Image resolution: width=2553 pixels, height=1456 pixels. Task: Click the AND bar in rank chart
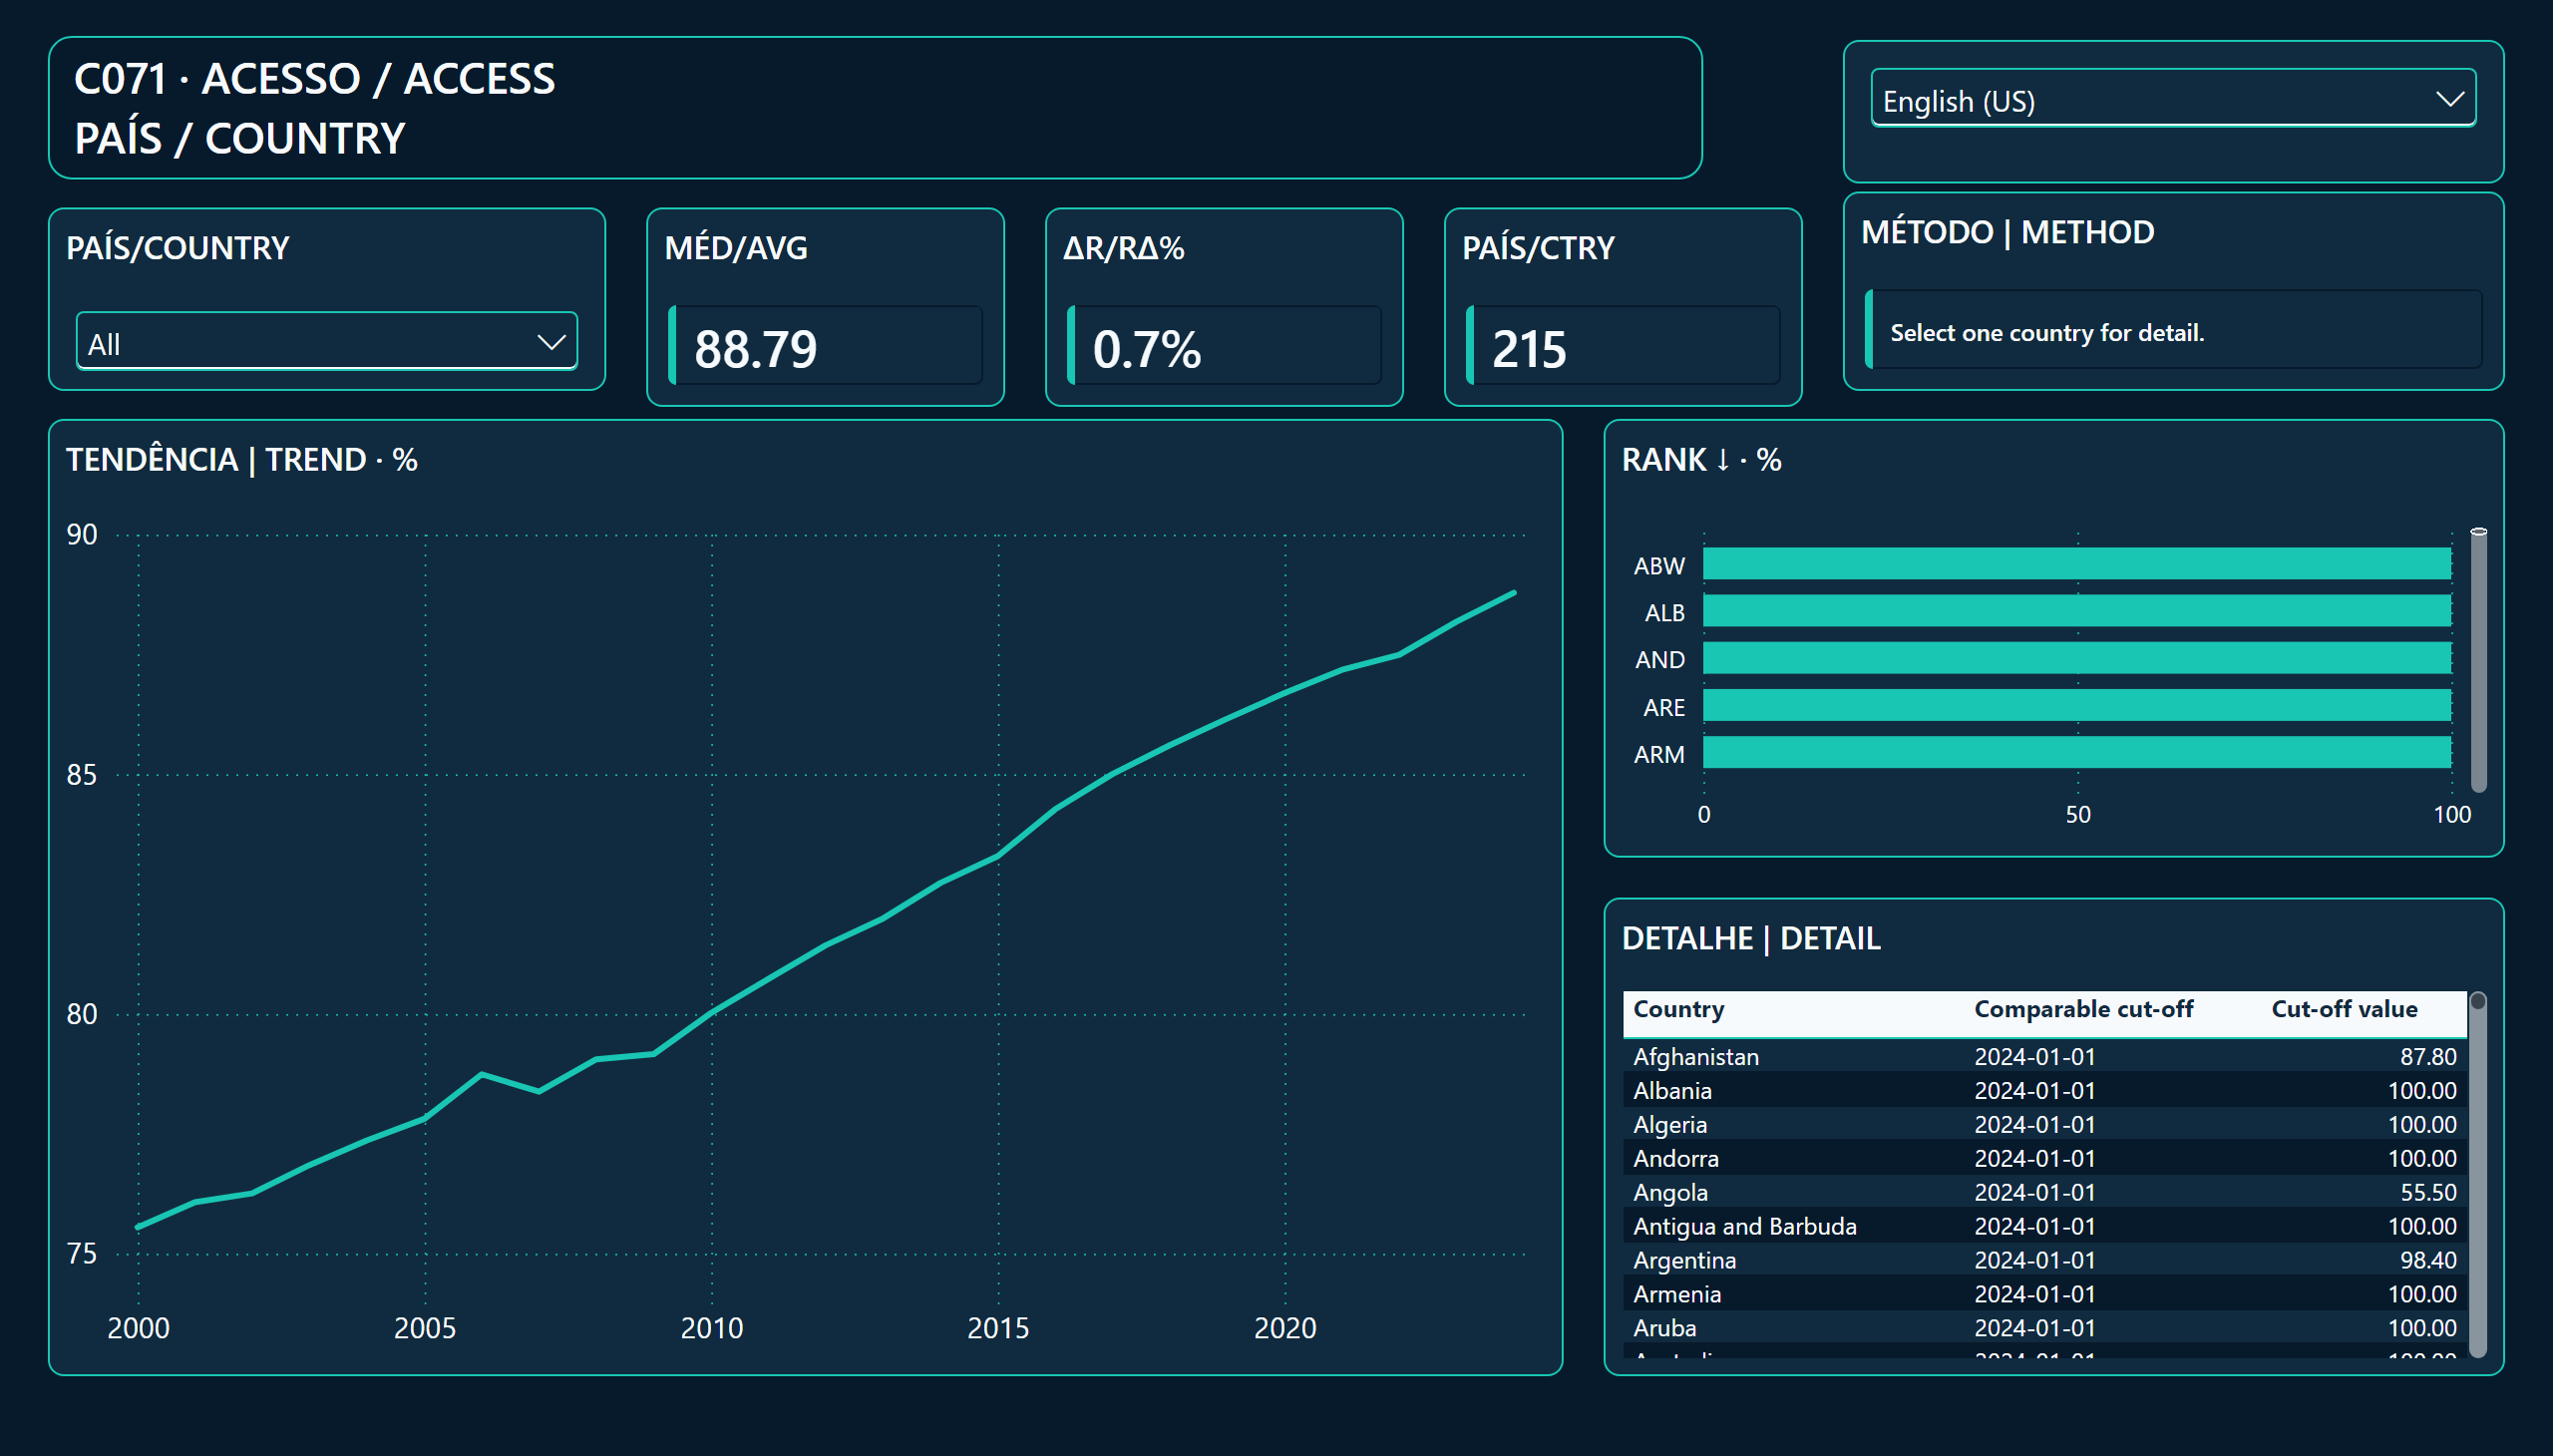[x=2076, y=658]
